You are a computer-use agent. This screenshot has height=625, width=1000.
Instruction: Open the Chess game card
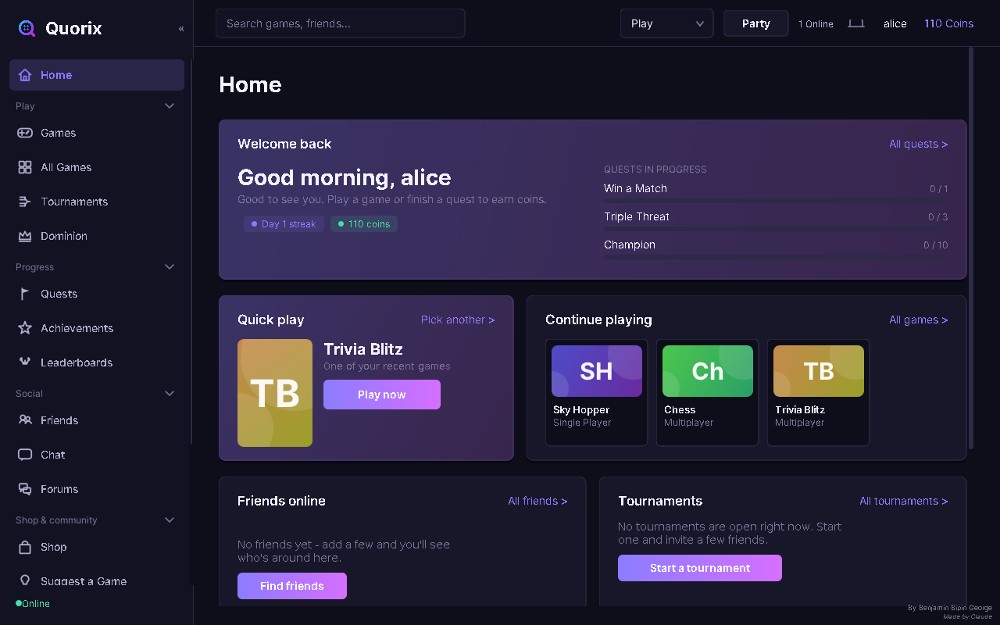[707, 392]
